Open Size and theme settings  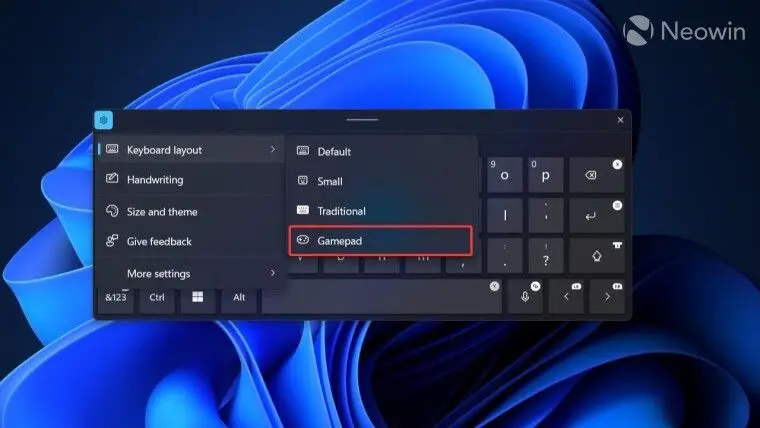click(190, 211)
